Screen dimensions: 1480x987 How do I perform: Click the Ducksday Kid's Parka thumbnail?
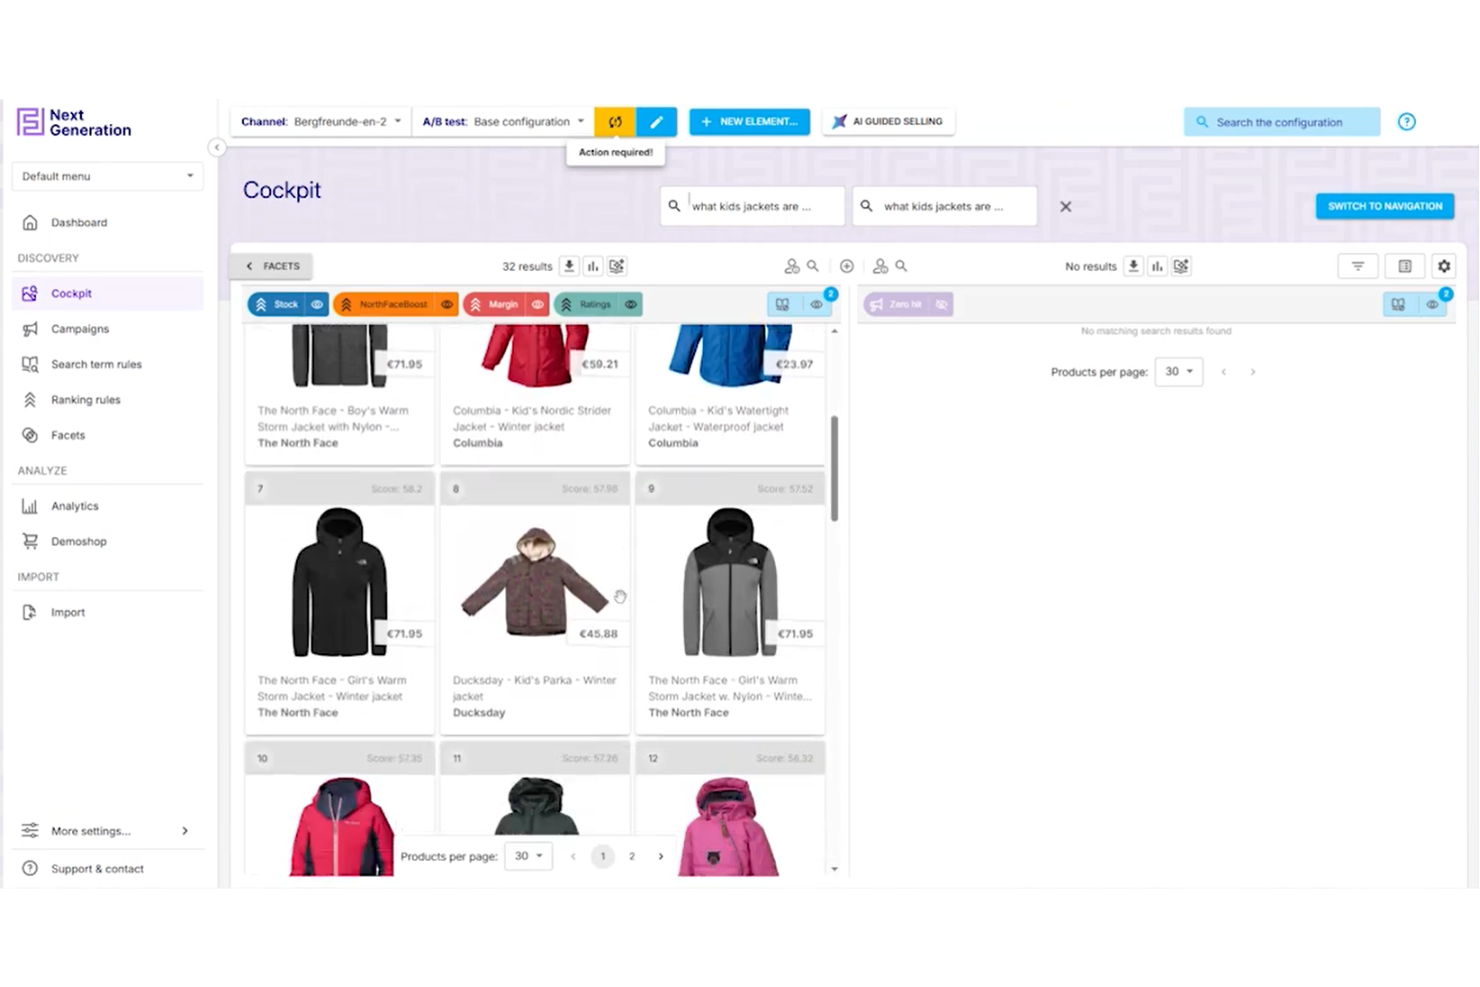coord(534,582)
